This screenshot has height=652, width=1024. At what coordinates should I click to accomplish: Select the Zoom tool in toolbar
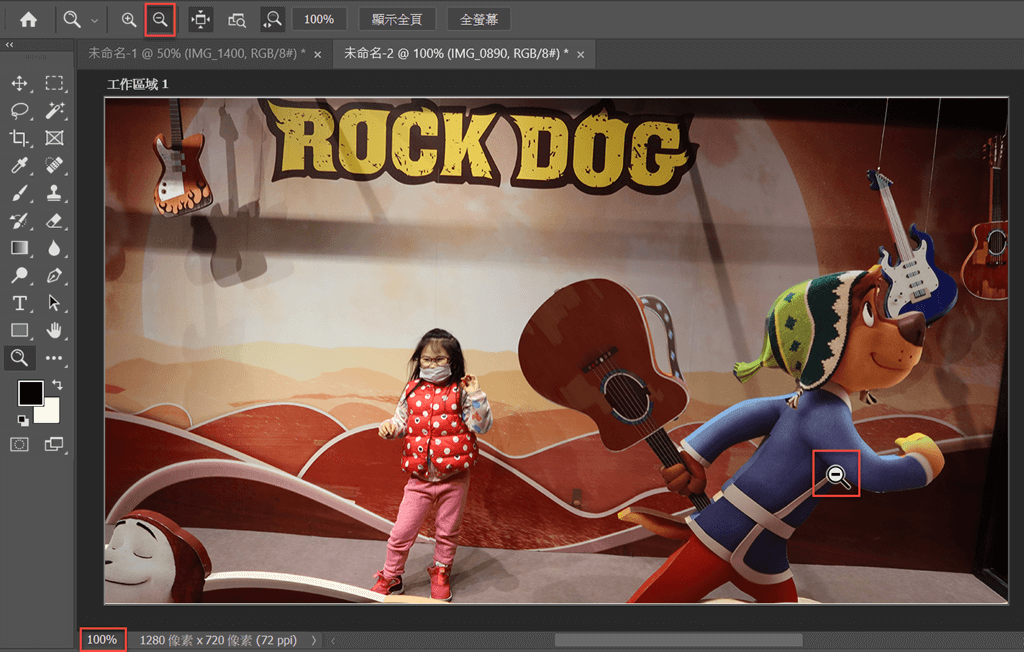(20, 358)
